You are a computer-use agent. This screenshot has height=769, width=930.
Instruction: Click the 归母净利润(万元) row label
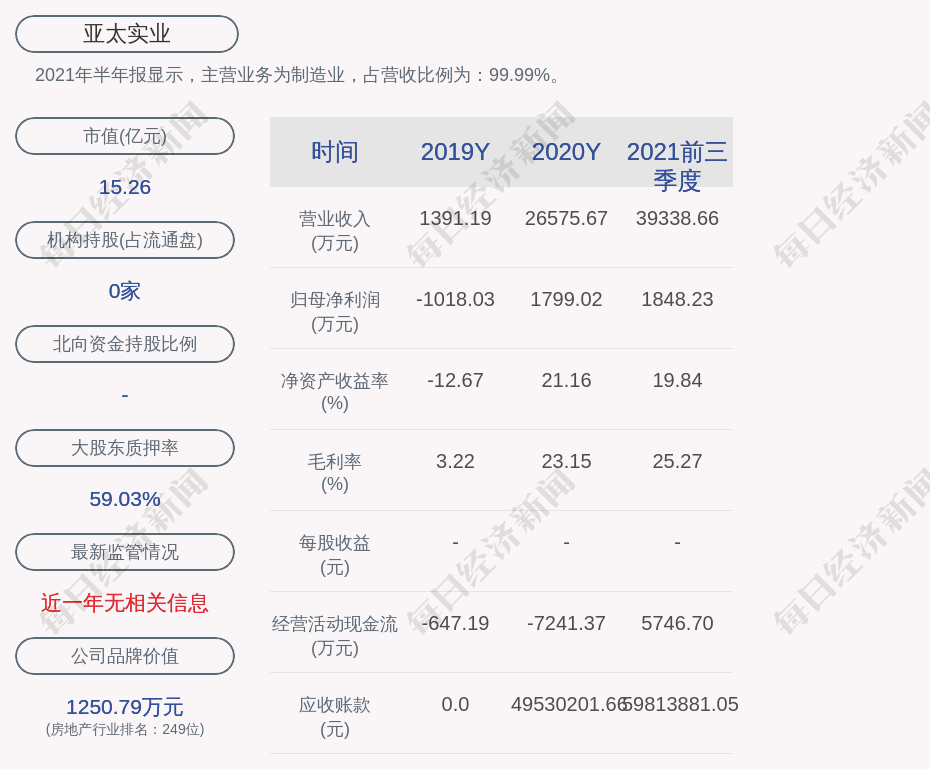pyautogui.click(x=335, y=312)
